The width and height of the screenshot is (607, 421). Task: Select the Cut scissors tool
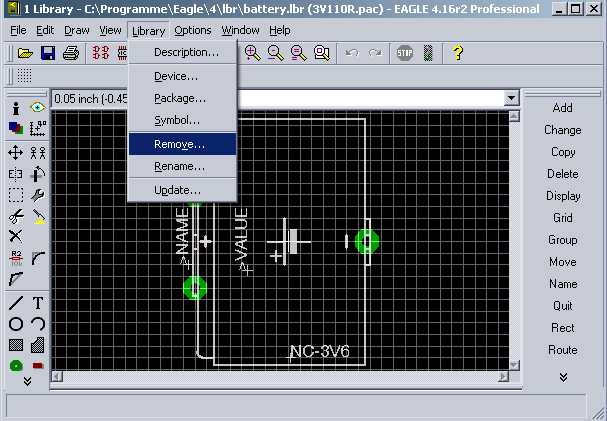pyautogui.click(x=16, y=216)
